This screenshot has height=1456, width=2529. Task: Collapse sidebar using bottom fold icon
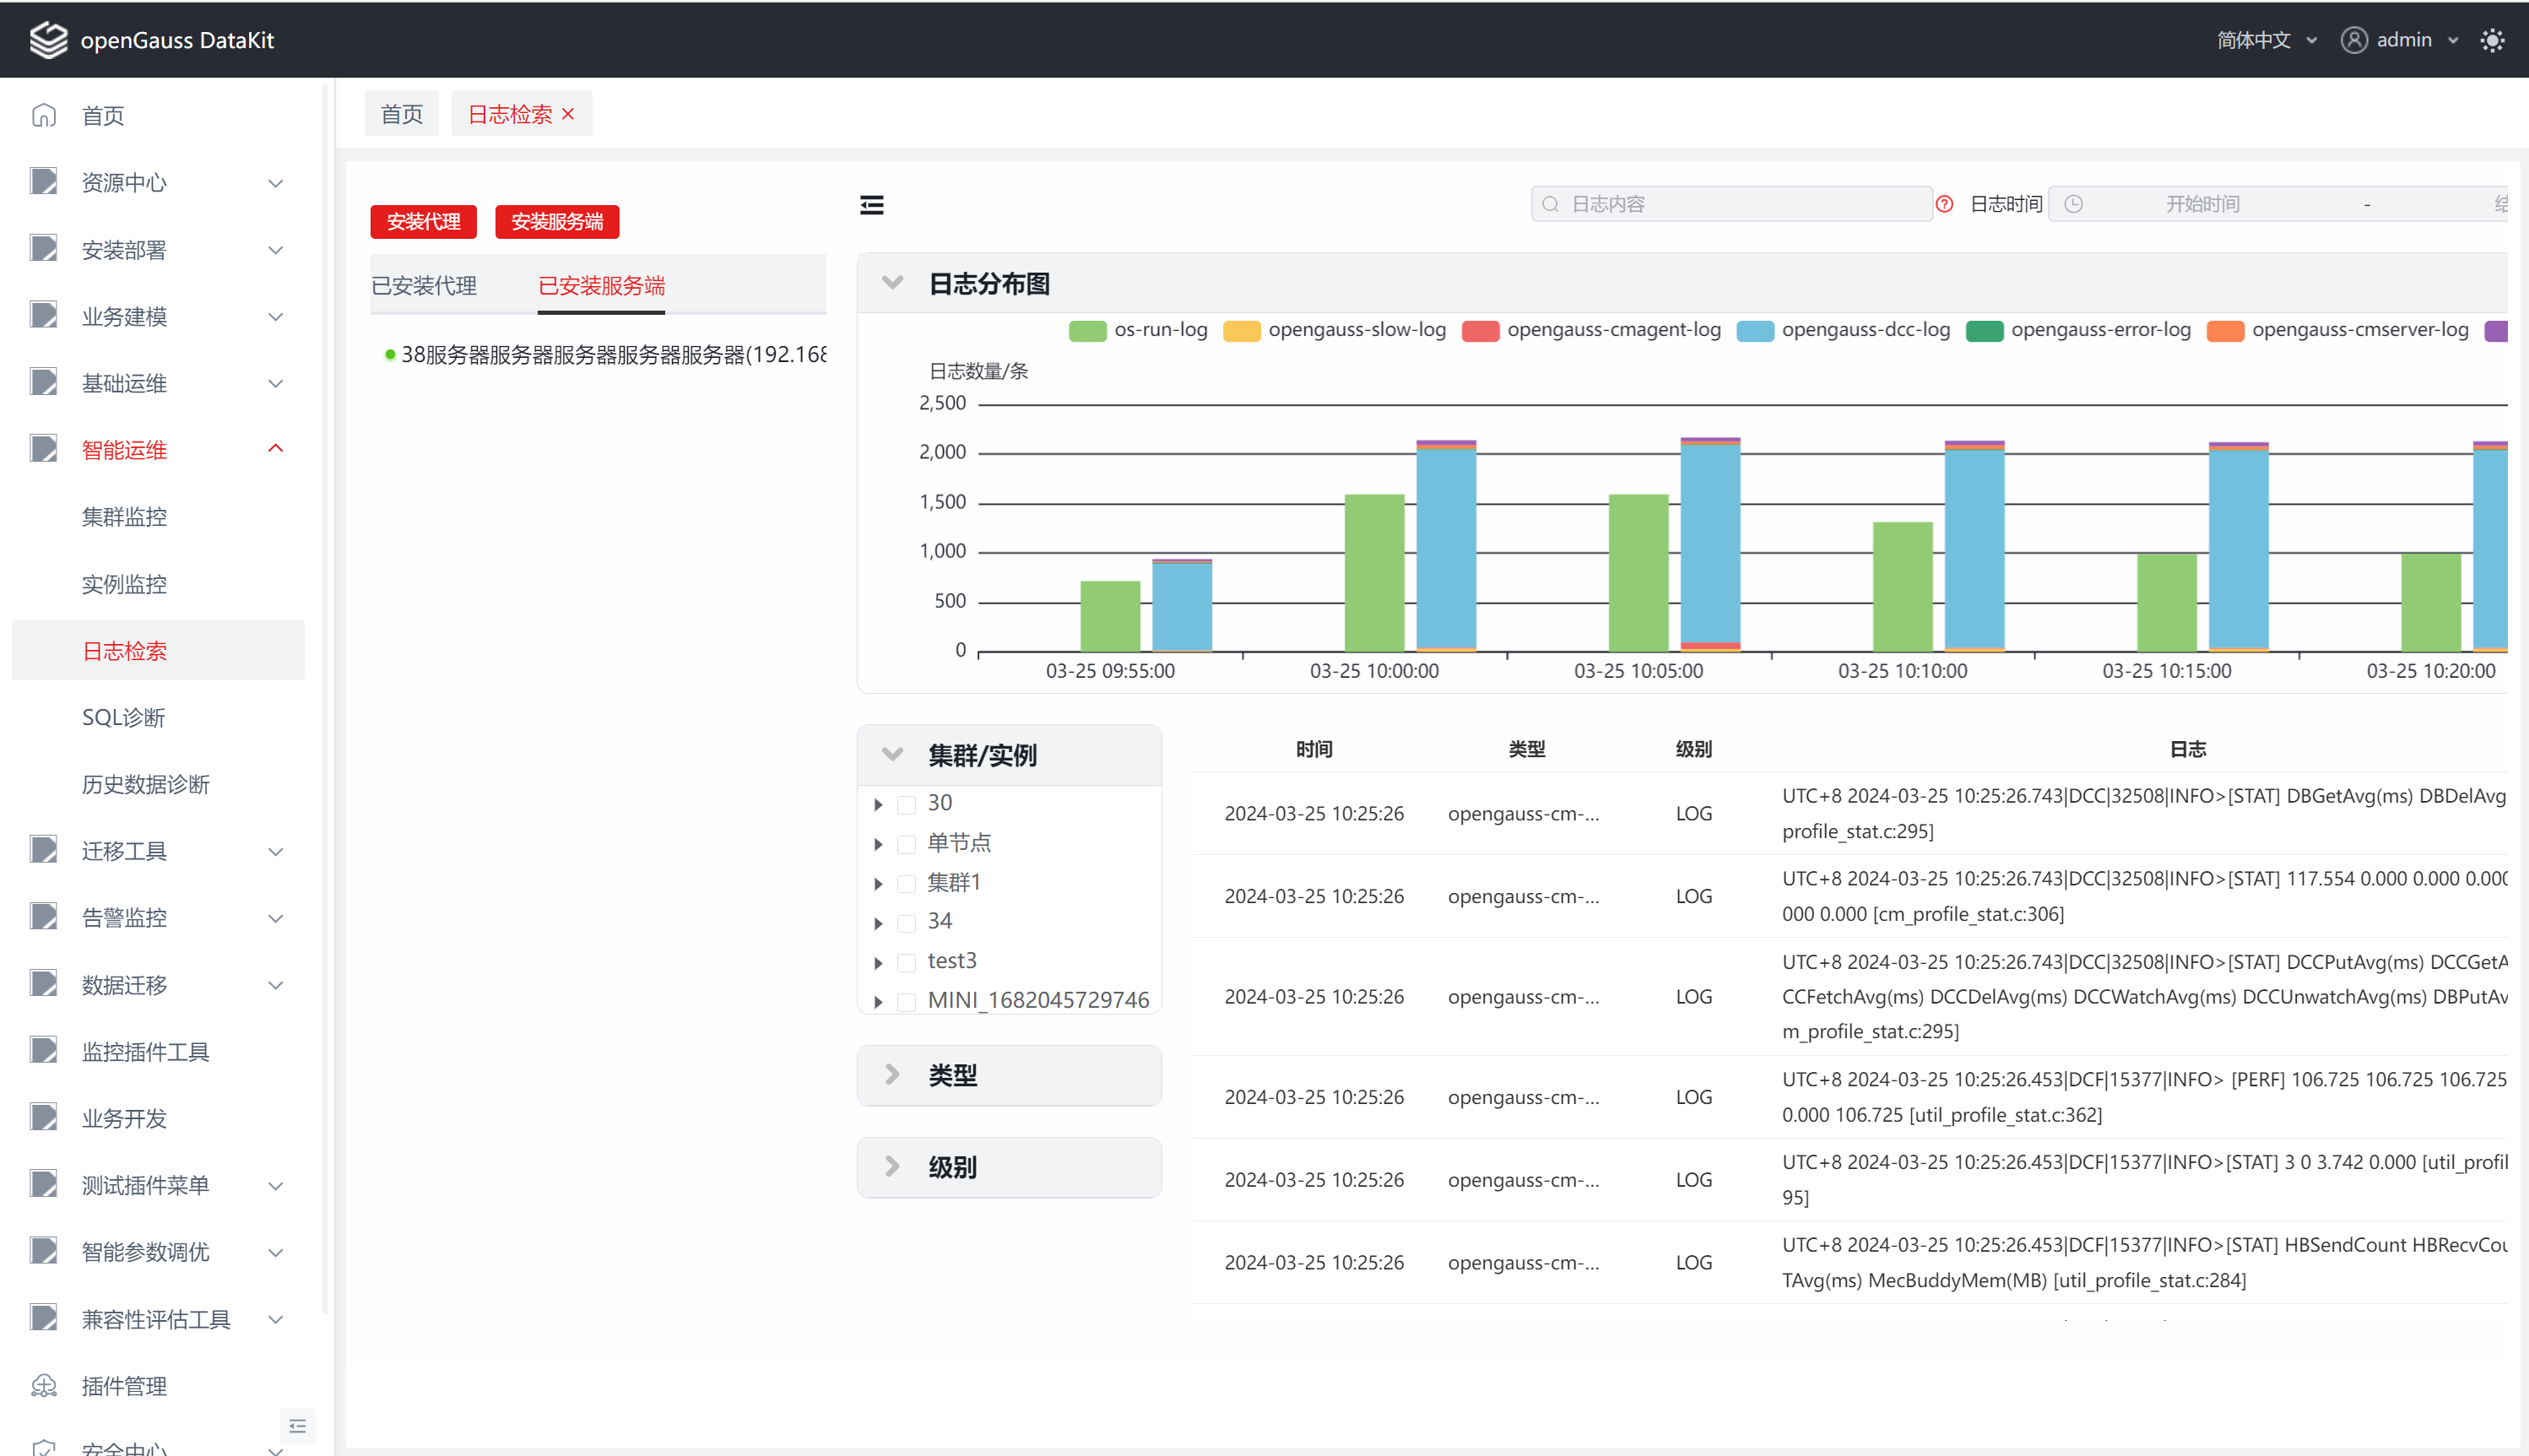pyautogui.click(x=297, y=1425)
